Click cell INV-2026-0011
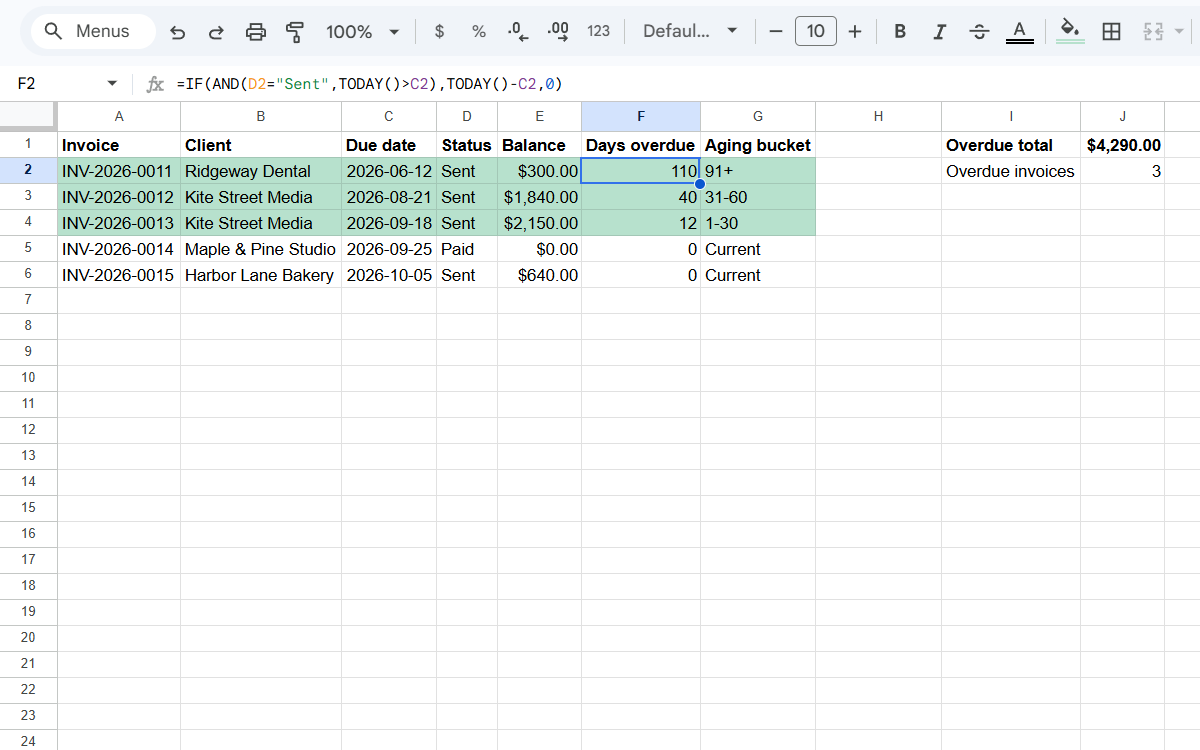The width and height of the screenshot is (1200, 750). tap(119, 171)
